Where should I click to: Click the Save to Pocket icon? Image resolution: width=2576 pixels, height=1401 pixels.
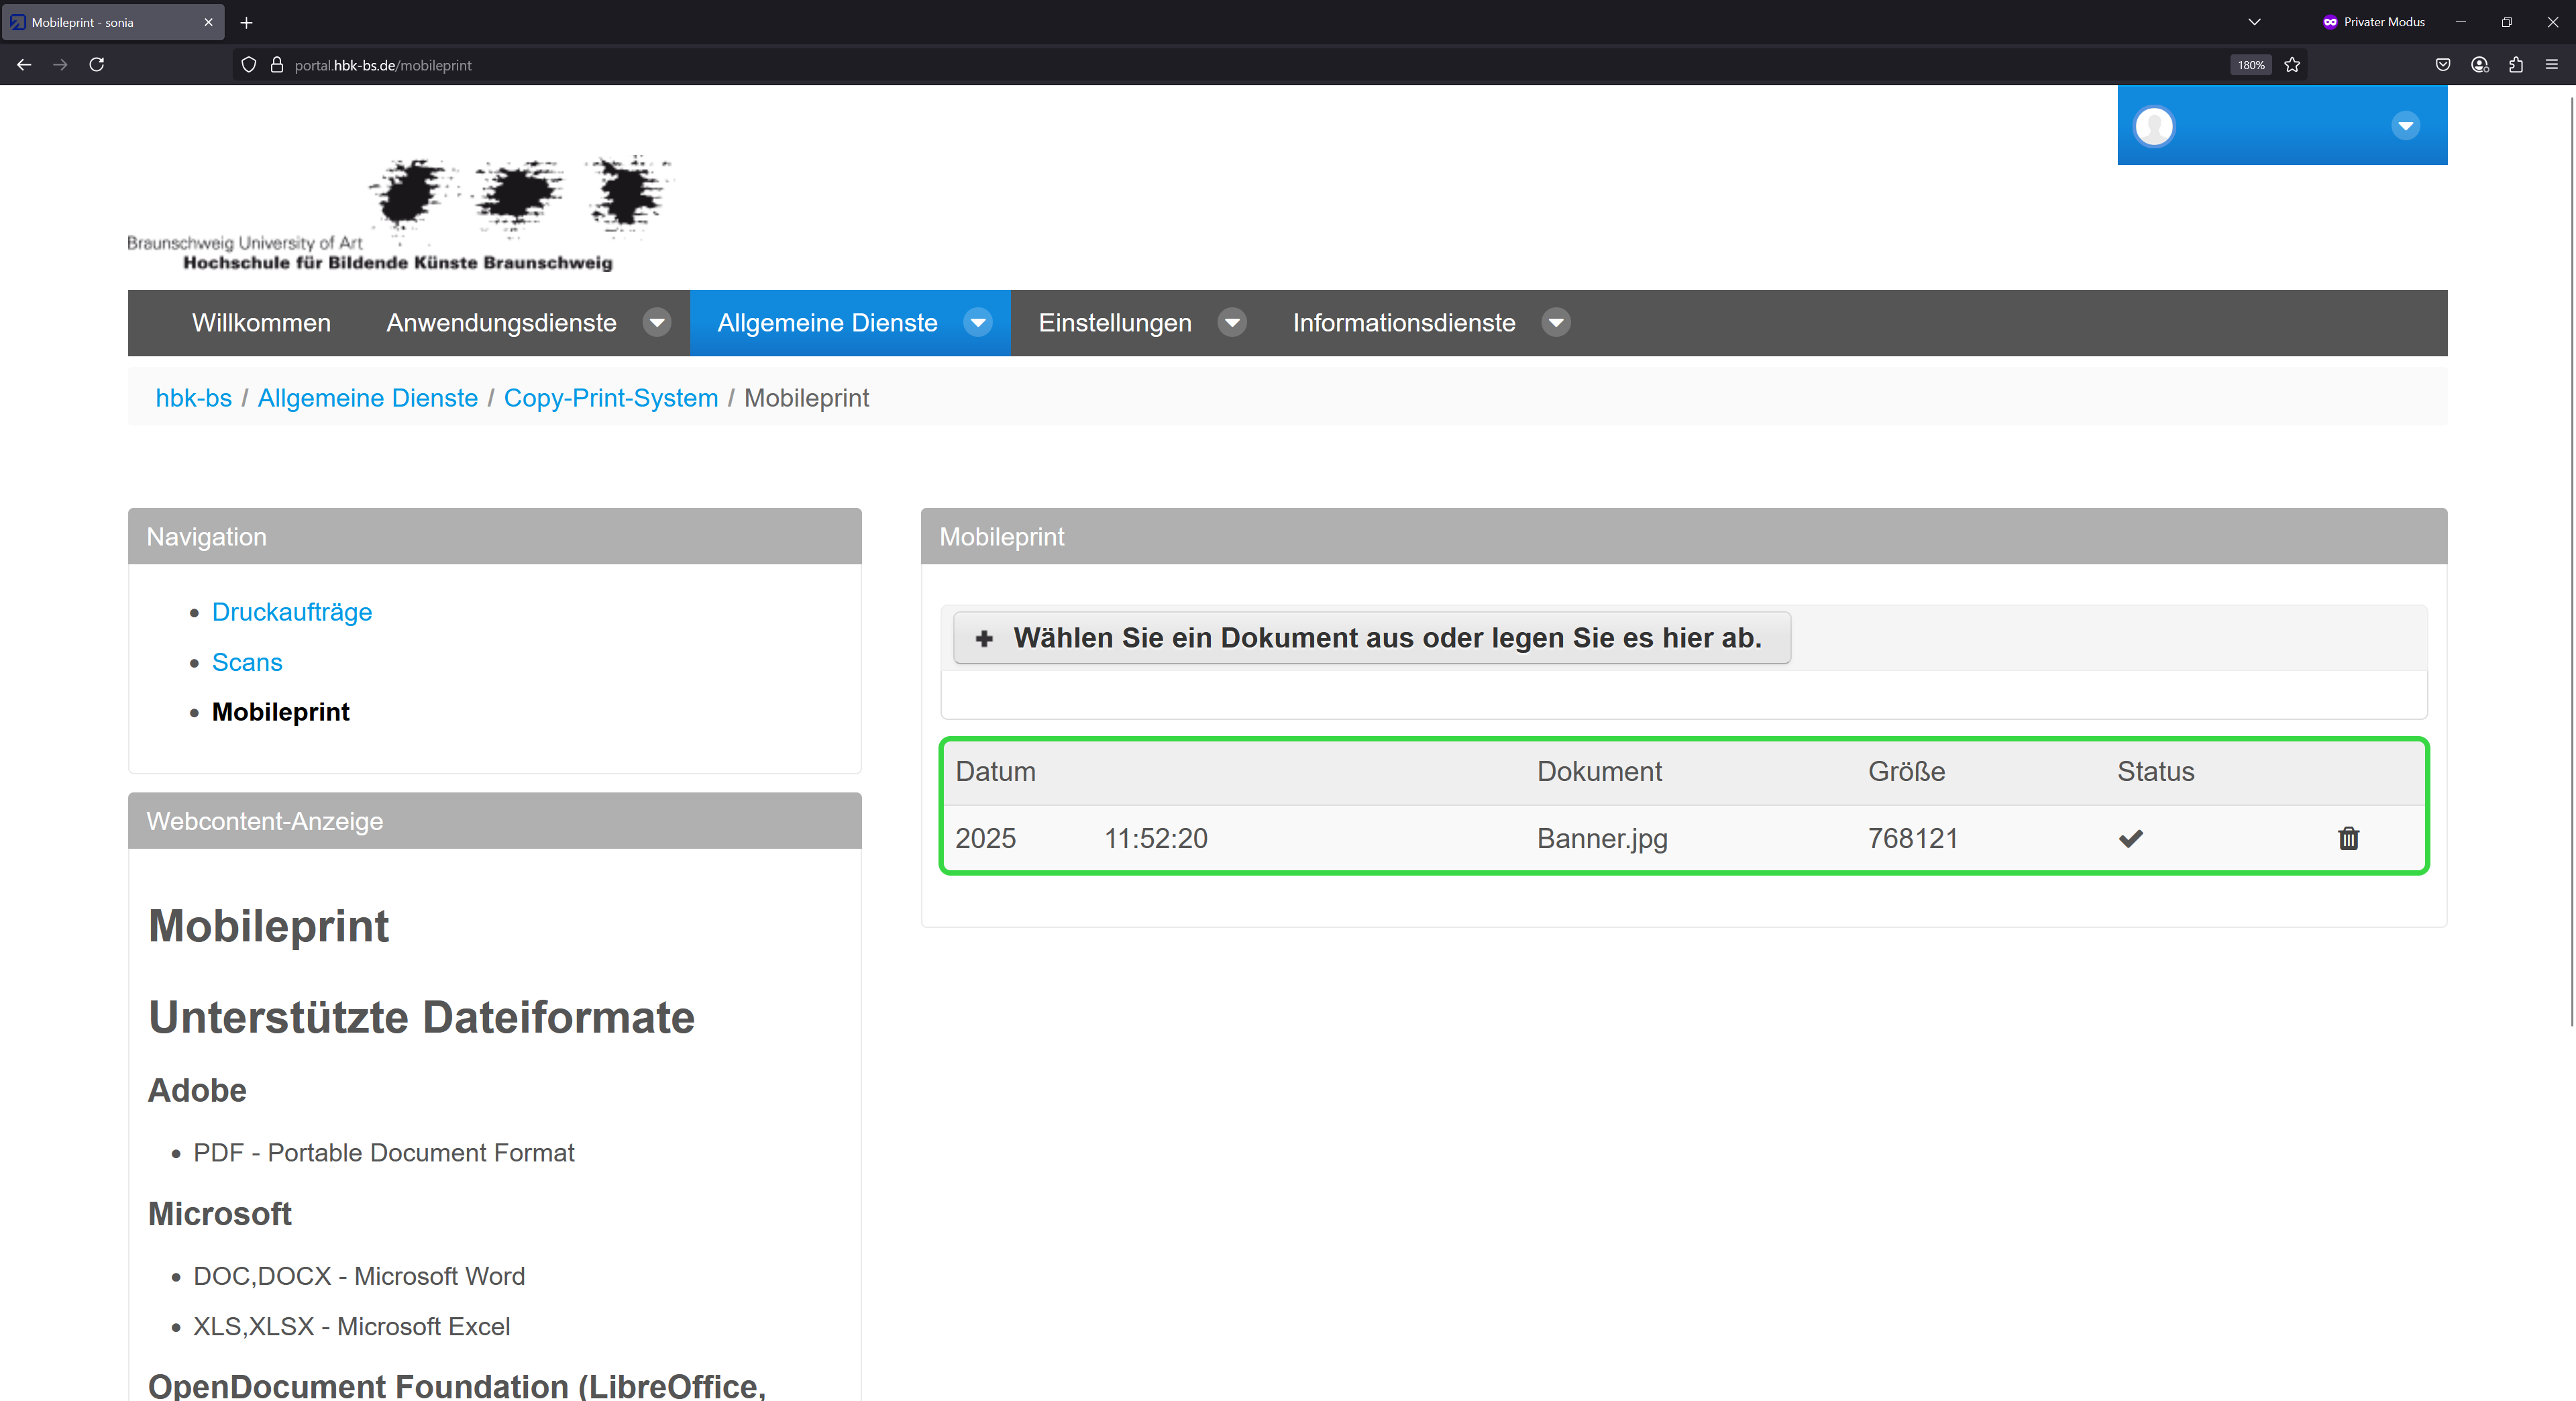pos(2443,65)
